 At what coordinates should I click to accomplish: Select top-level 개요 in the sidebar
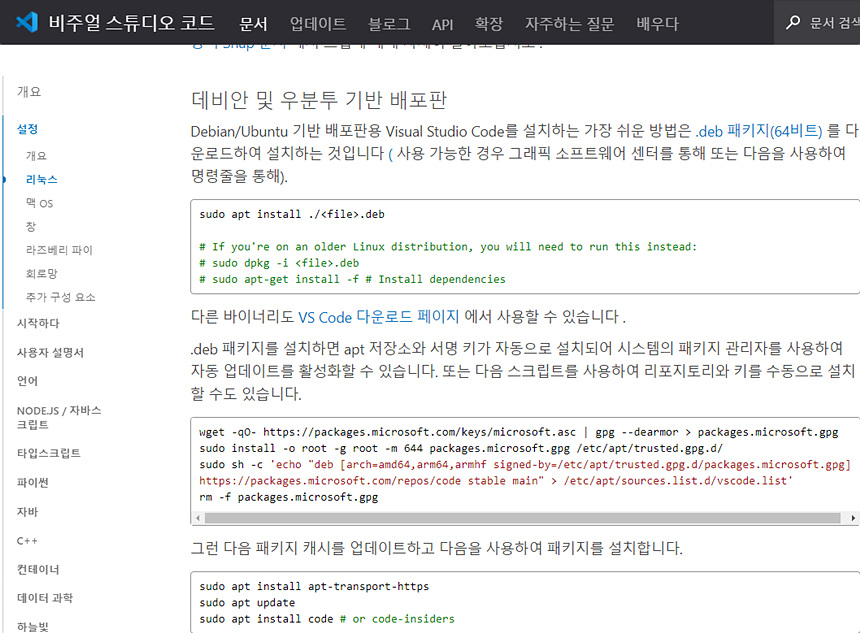[29, 92]
